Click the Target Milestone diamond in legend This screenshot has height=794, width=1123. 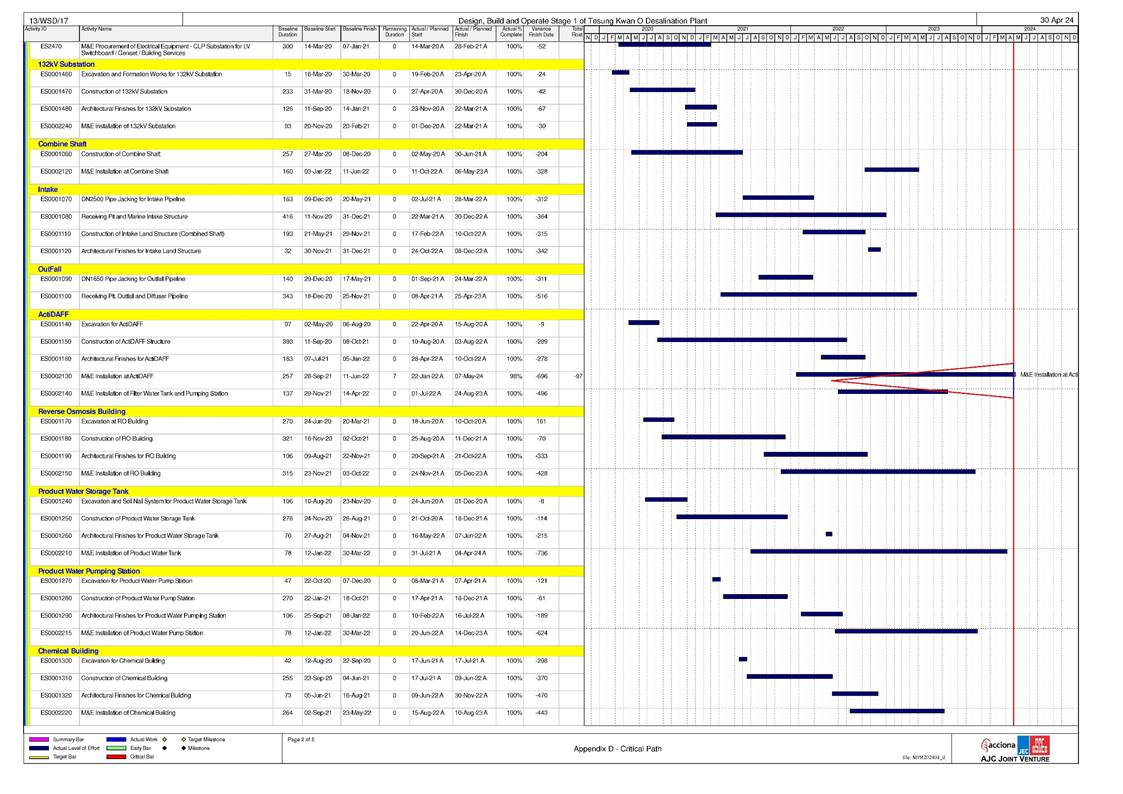click(x=183, y=740)
